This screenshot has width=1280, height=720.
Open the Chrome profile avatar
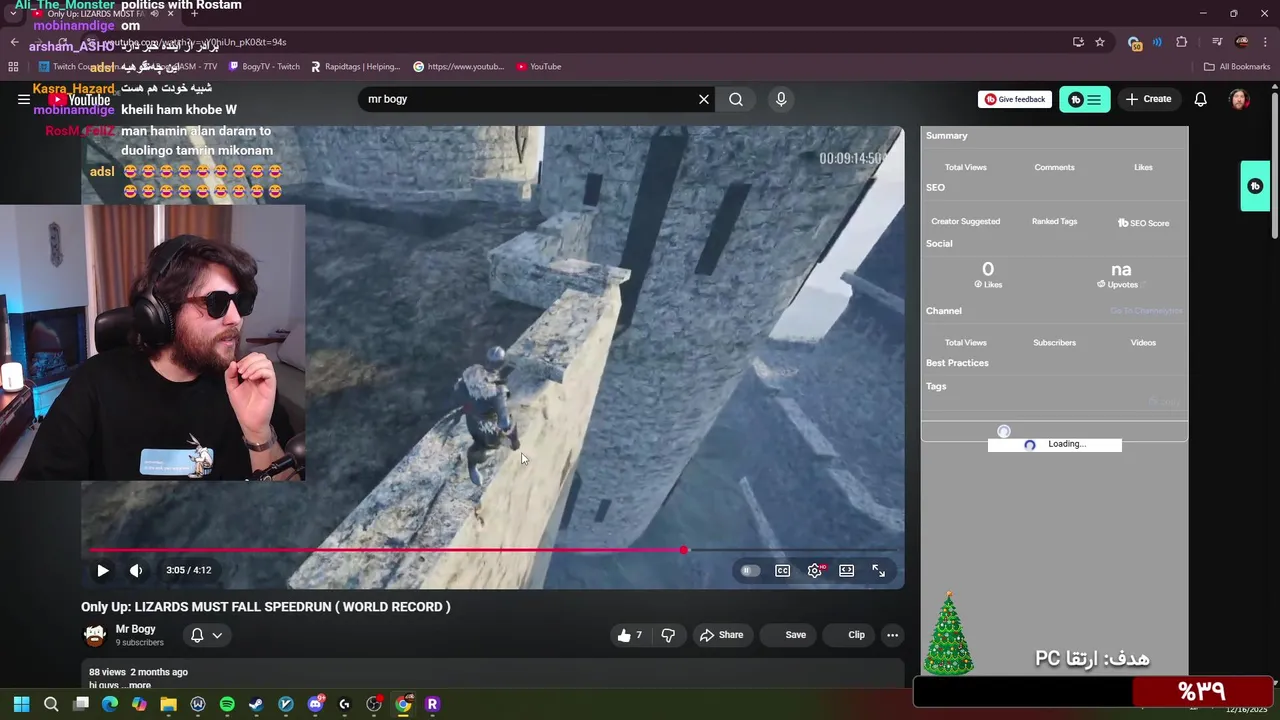1242,42
